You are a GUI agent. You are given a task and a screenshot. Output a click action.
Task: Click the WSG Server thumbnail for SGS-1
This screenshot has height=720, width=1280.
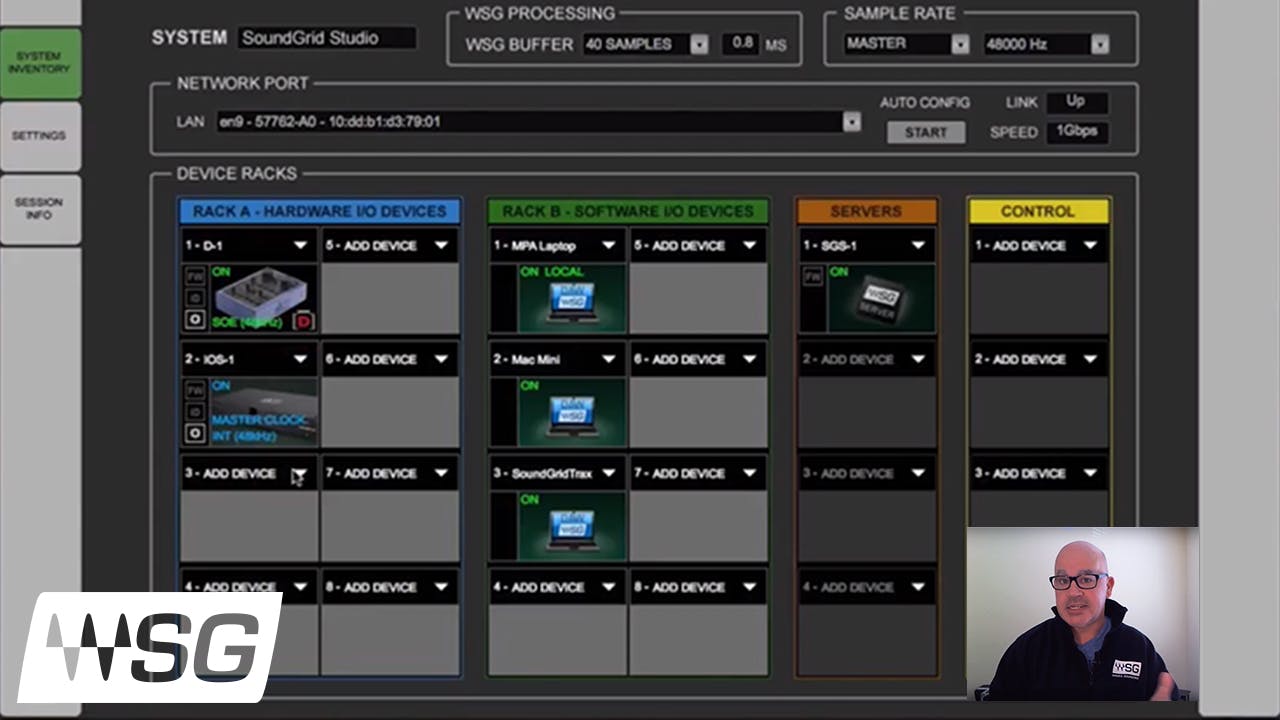878,297
